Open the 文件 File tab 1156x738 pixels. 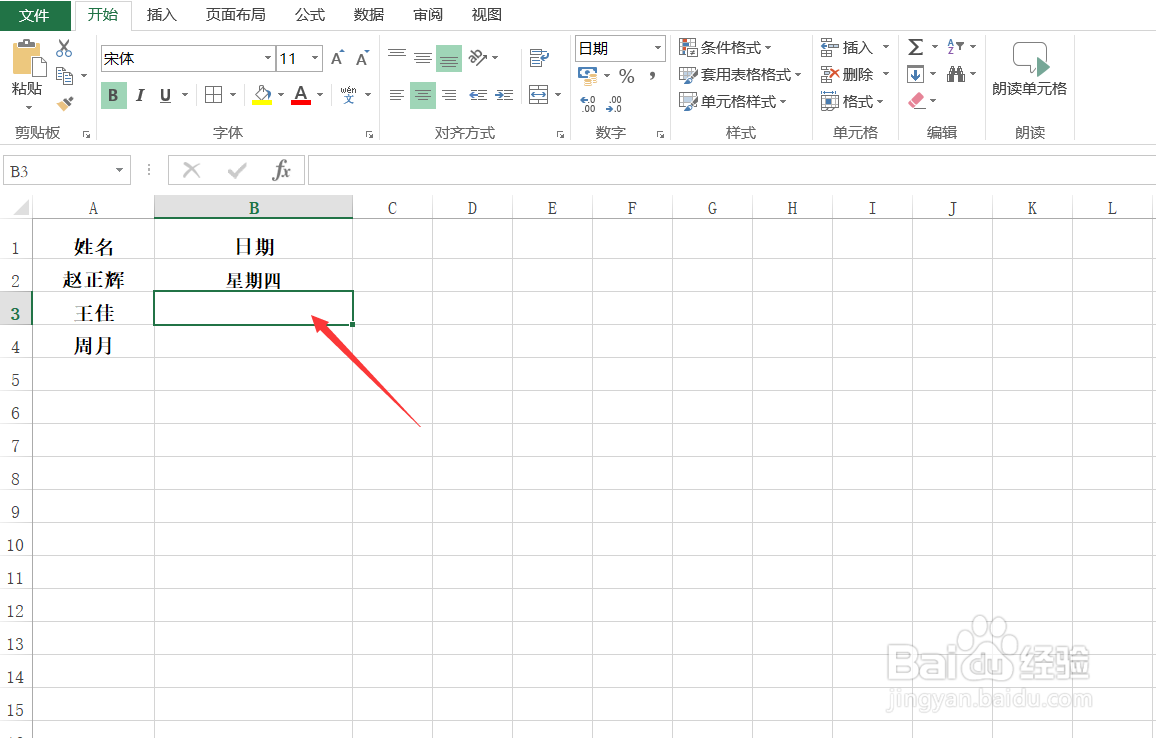pos(34,15)
